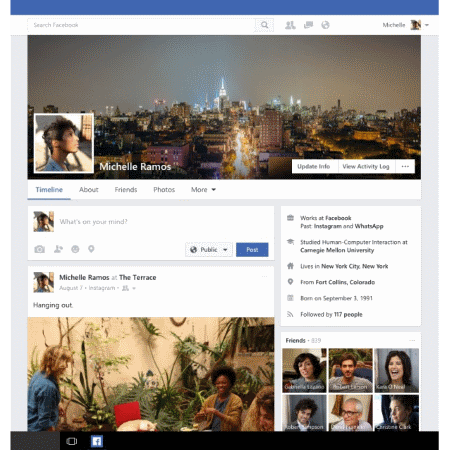Click the home icon beside Lives in
Screen dimensions: 450x450
pyautogui.click(x=290, y=266)
